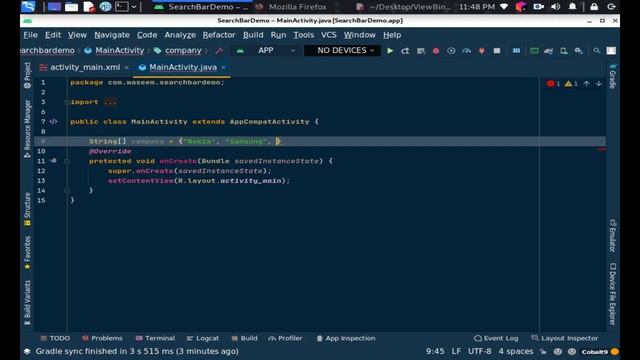Open the 4 spaces indent selector
Image resolution: width=640 pixels, height=360 pixels.
pos(516,351)
